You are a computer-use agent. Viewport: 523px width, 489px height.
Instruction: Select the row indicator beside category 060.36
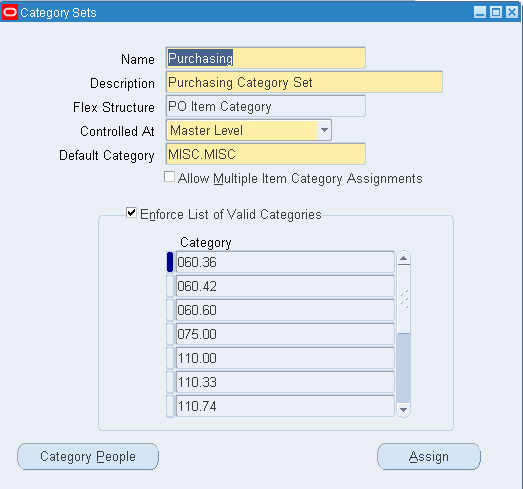pos(170,262)
